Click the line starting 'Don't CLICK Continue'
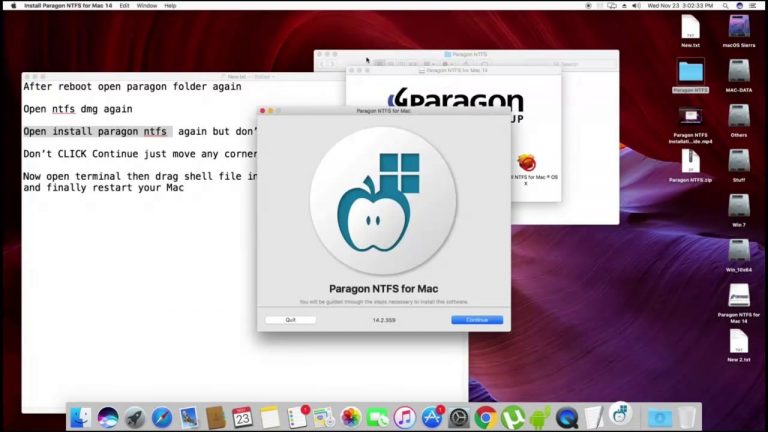This screenshot has height=432, width=768. 140,154
